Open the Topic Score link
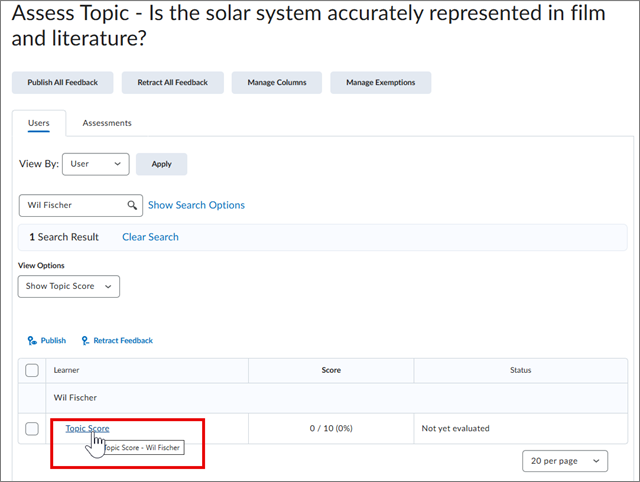The image size is (640, 482). point(87,428)
